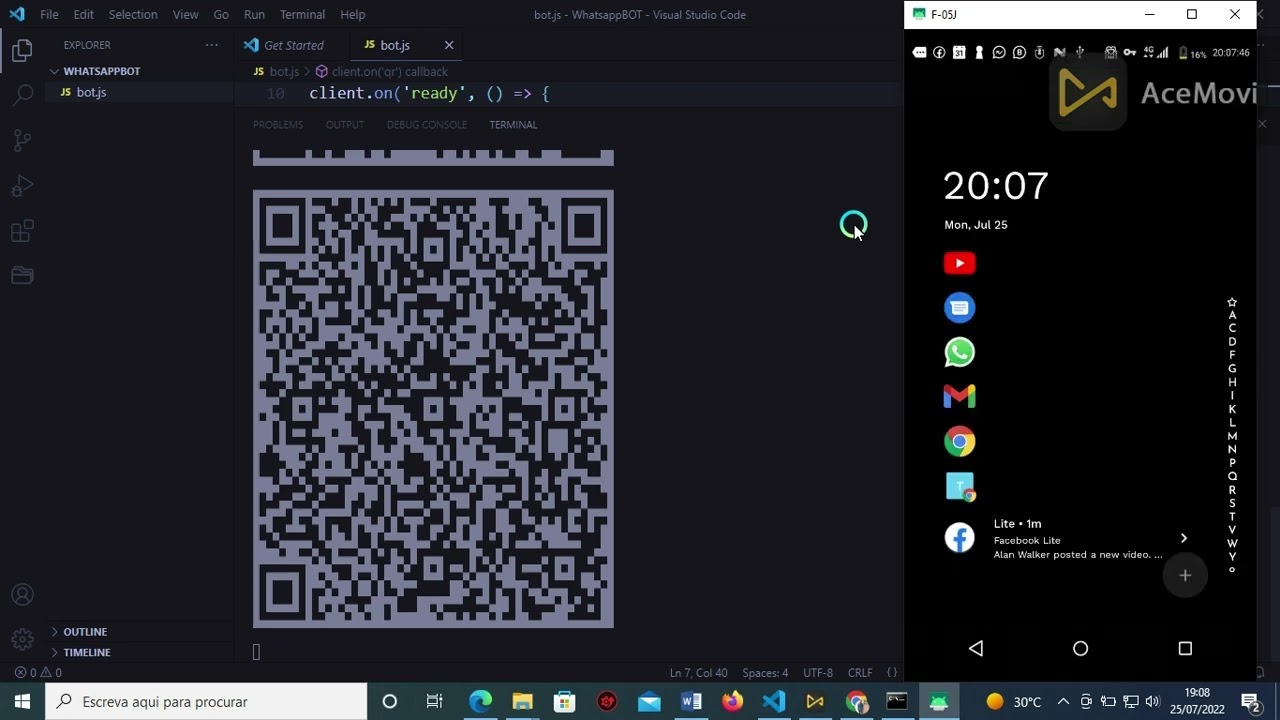Image resolution: width=1280 pixels, height=720 pixels.
Task: Open the Explorer view in the activity bar
Action: pos(22,51)
